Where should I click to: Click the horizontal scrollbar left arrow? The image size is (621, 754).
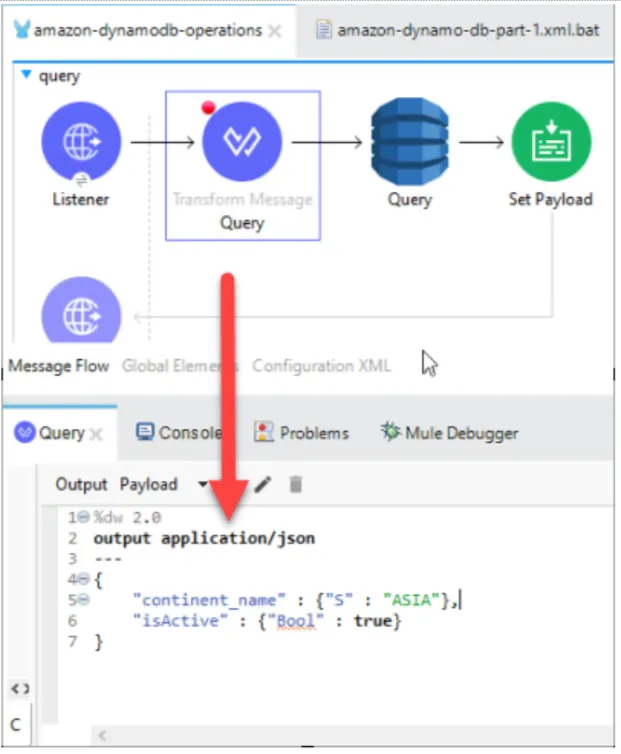(102, 735)
